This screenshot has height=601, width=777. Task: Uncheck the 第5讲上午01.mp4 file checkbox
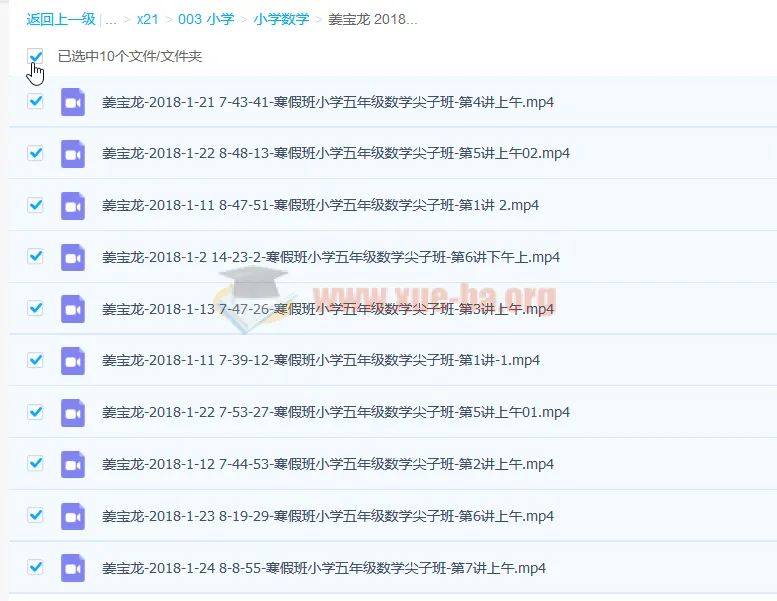pyautogui.click(x=35, y=412)
